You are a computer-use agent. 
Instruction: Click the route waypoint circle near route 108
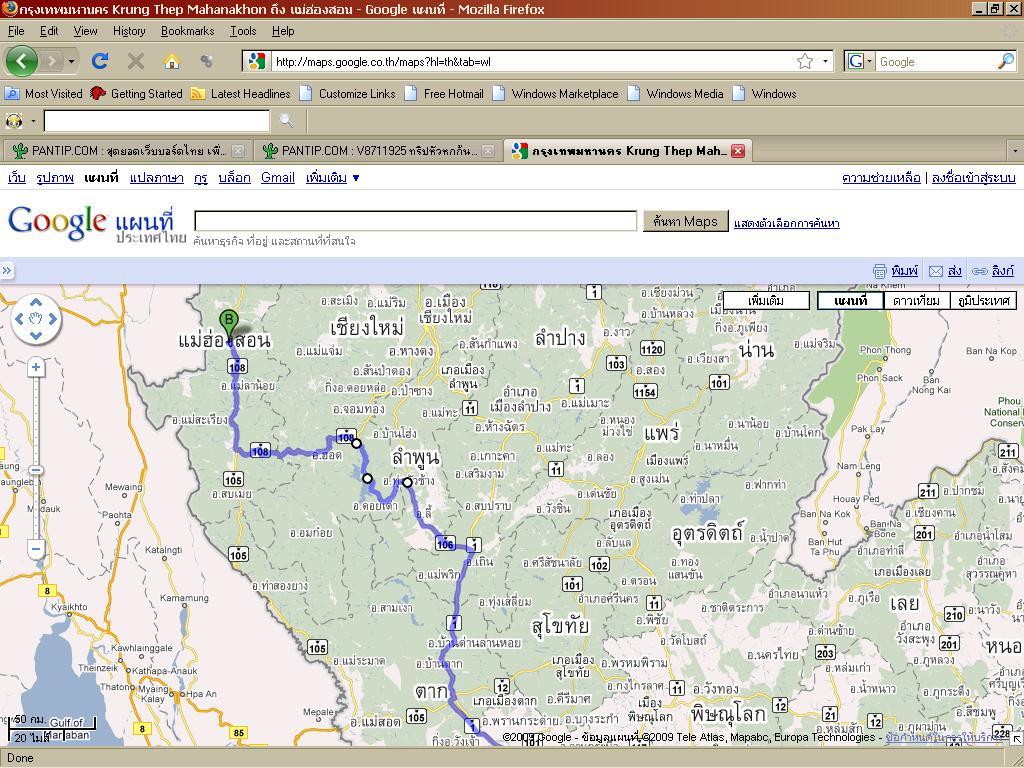[356, 443]
